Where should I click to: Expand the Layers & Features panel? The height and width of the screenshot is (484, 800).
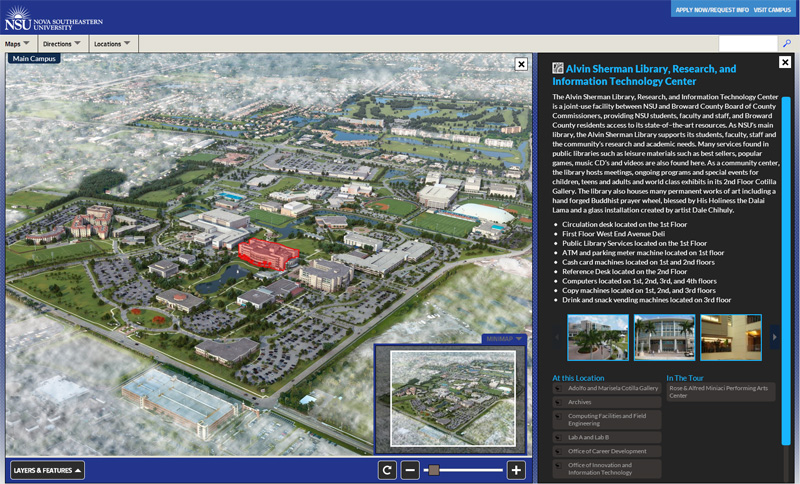pyautogui.click(x=47, y=470)
